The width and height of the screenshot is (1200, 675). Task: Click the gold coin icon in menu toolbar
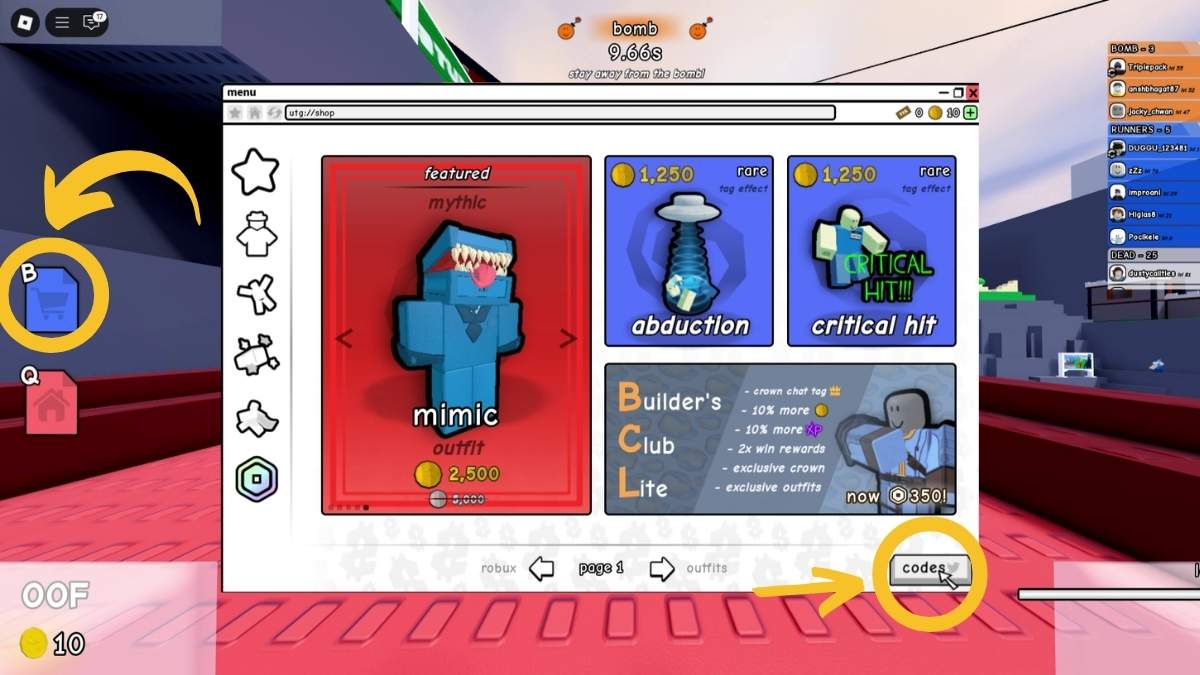pos(936,113)
